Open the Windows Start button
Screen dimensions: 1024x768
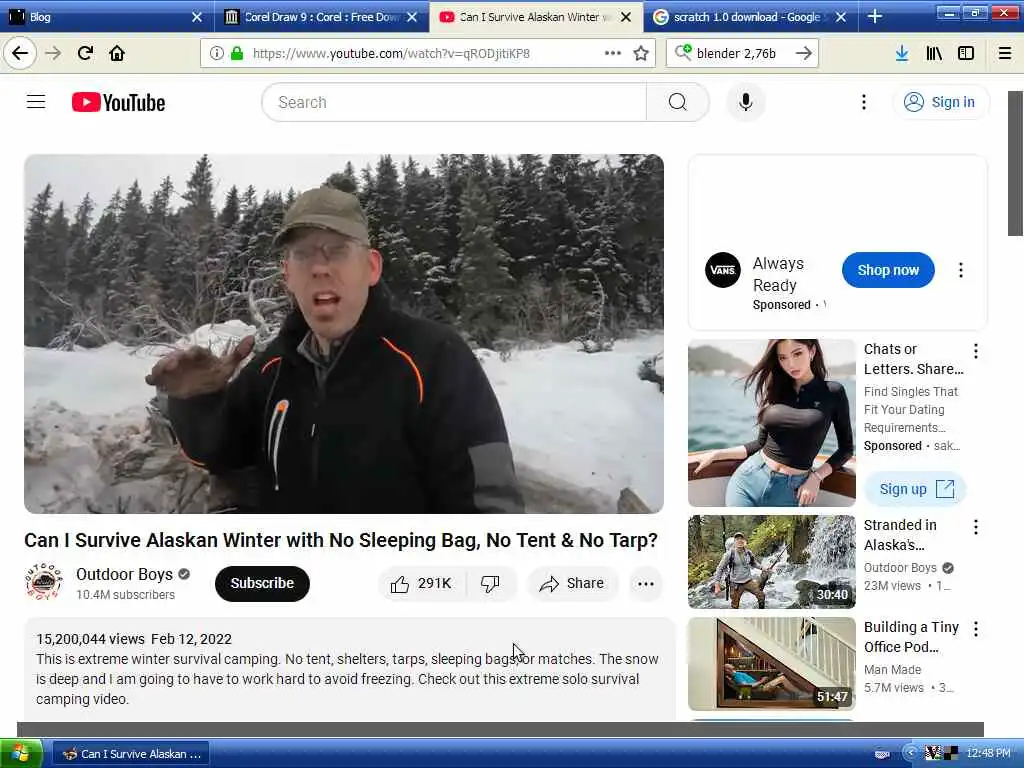pos(21,754)
